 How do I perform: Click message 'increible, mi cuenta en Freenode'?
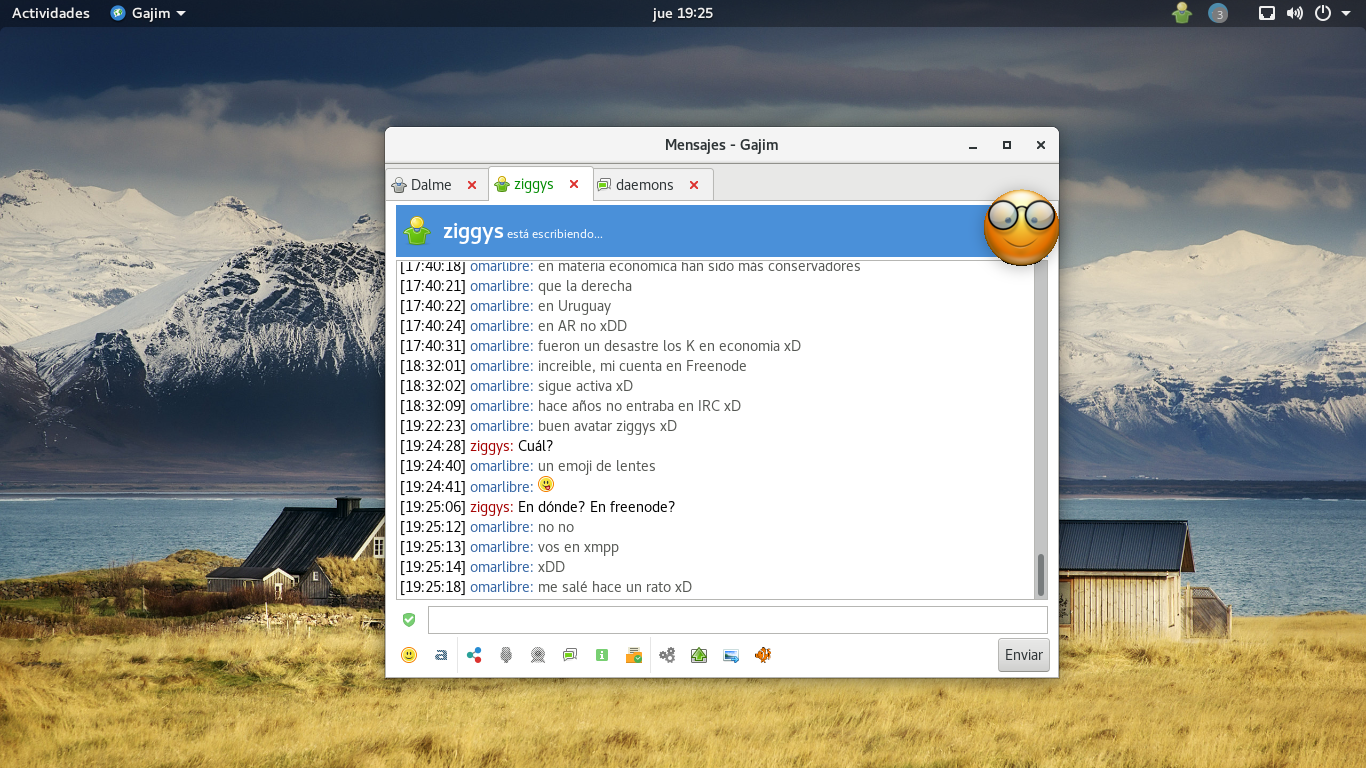click(x=642, y=366)
